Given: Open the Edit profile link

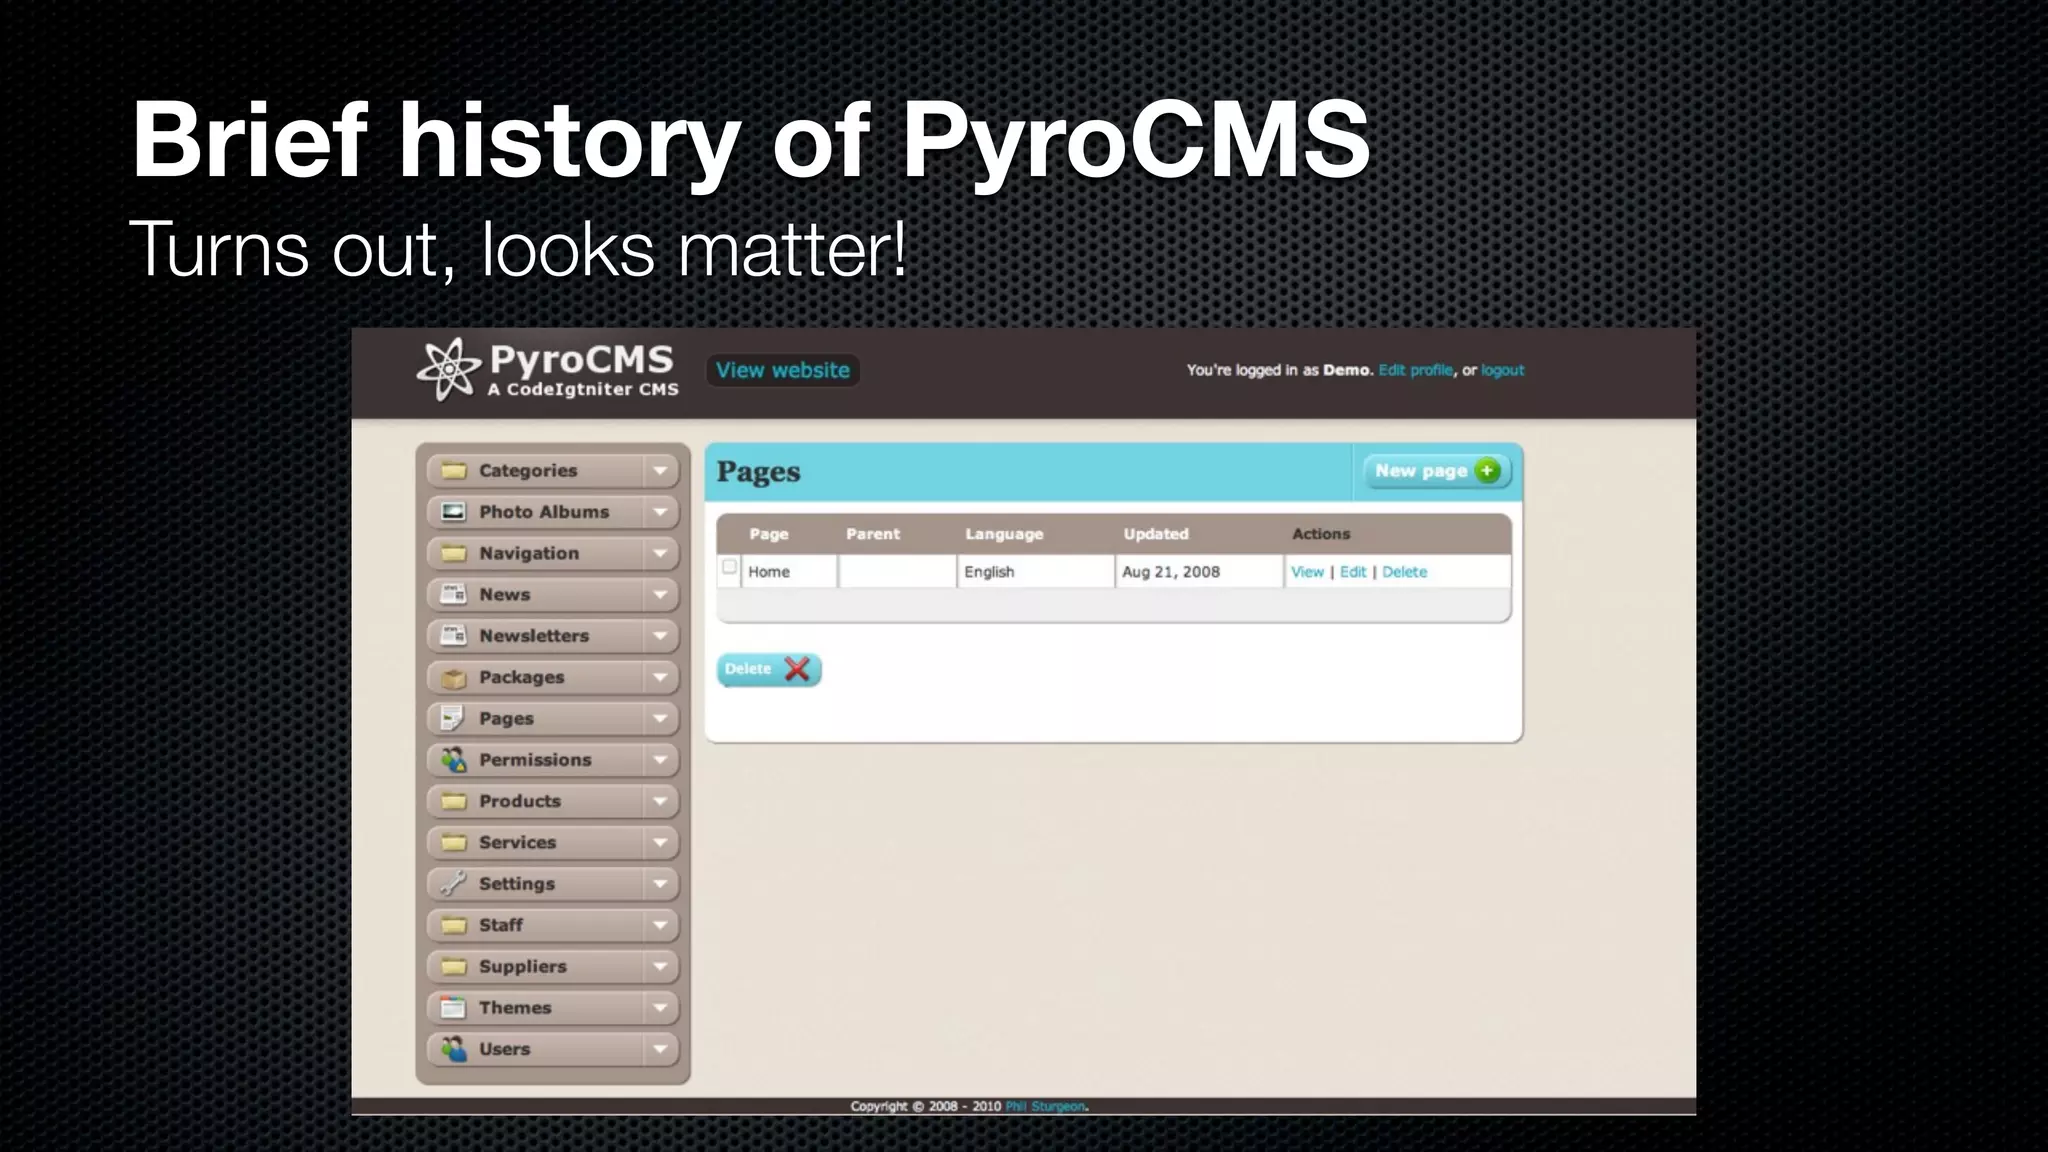Looking at the screenshot, I should [x=1415, y=370].
